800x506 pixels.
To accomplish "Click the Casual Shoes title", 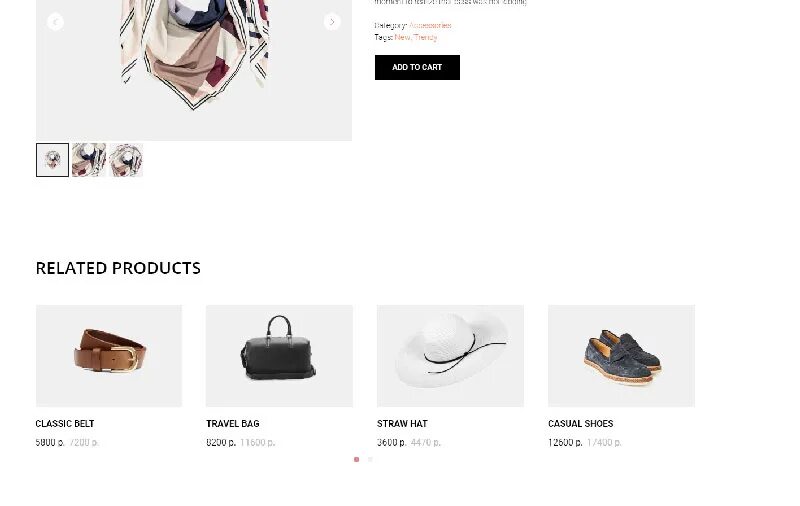I will (x=581, y=424).
